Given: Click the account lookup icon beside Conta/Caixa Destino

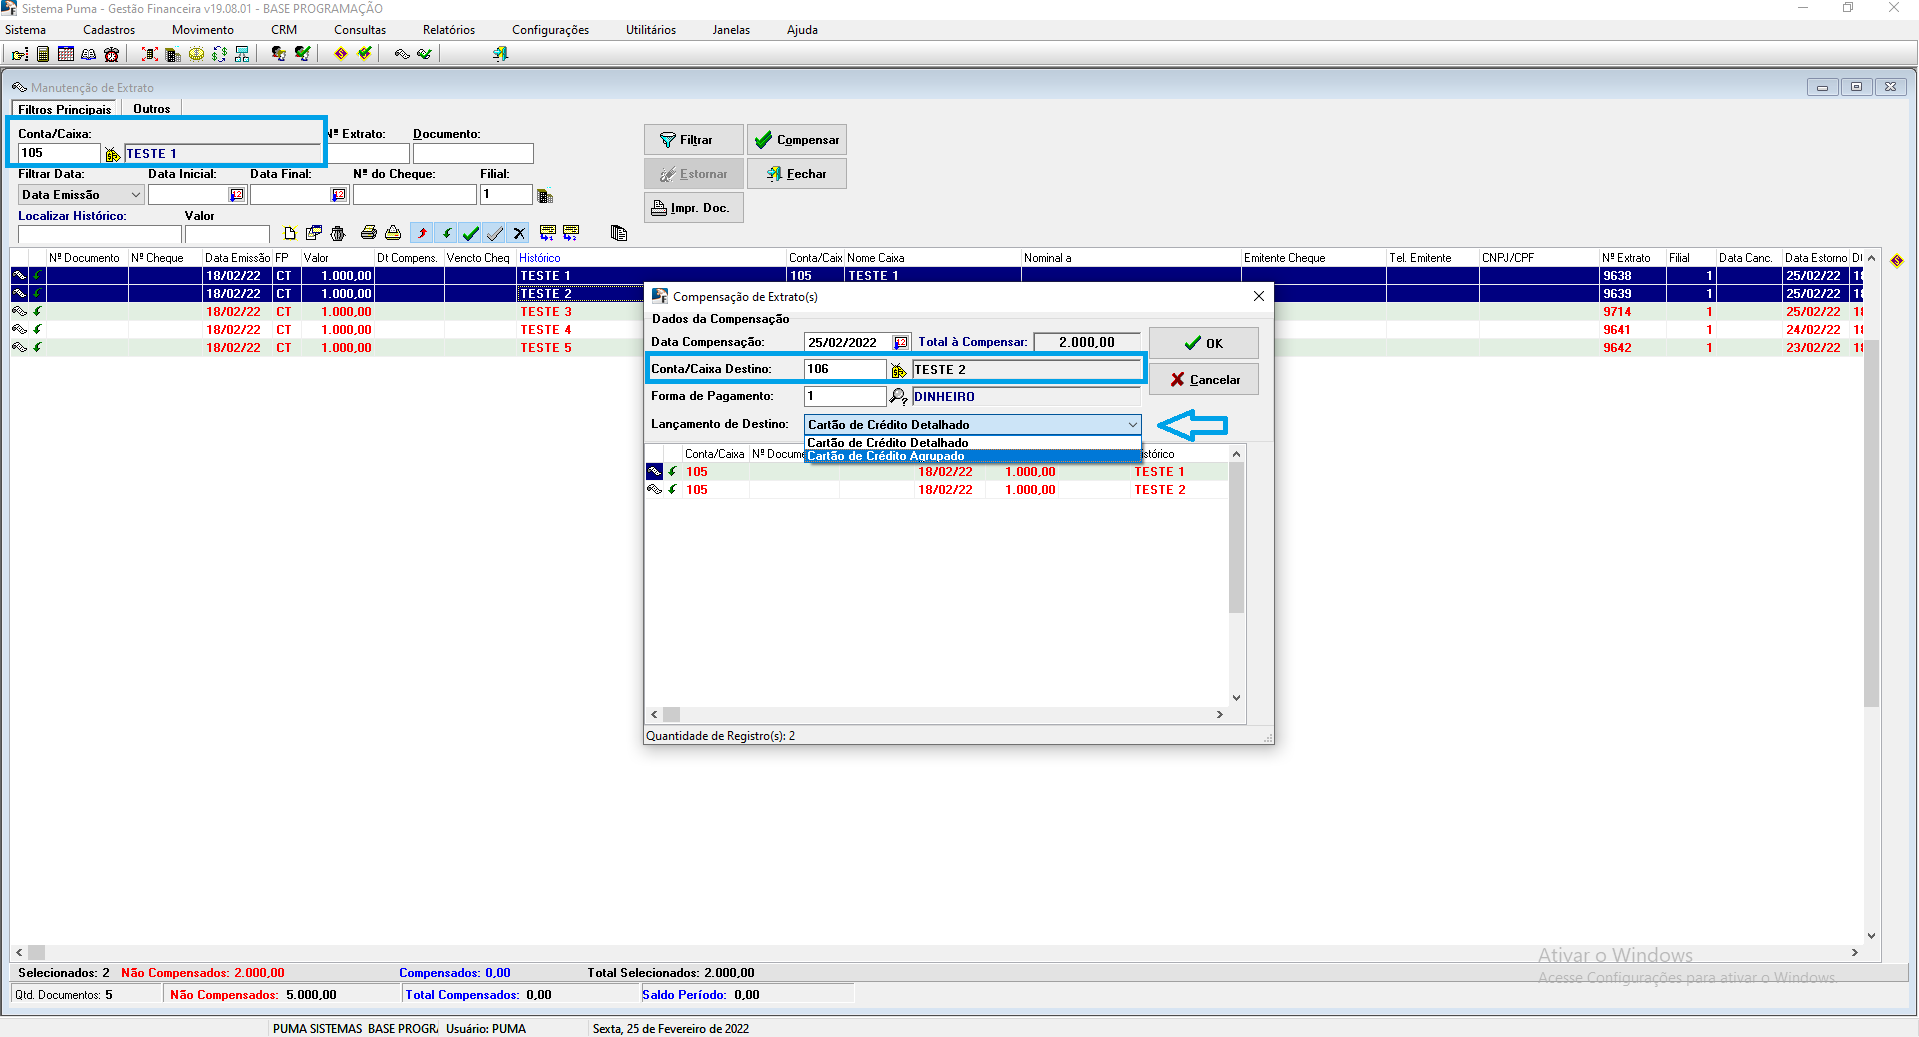Looking at the screenshot, I should (x=898, y=370).
